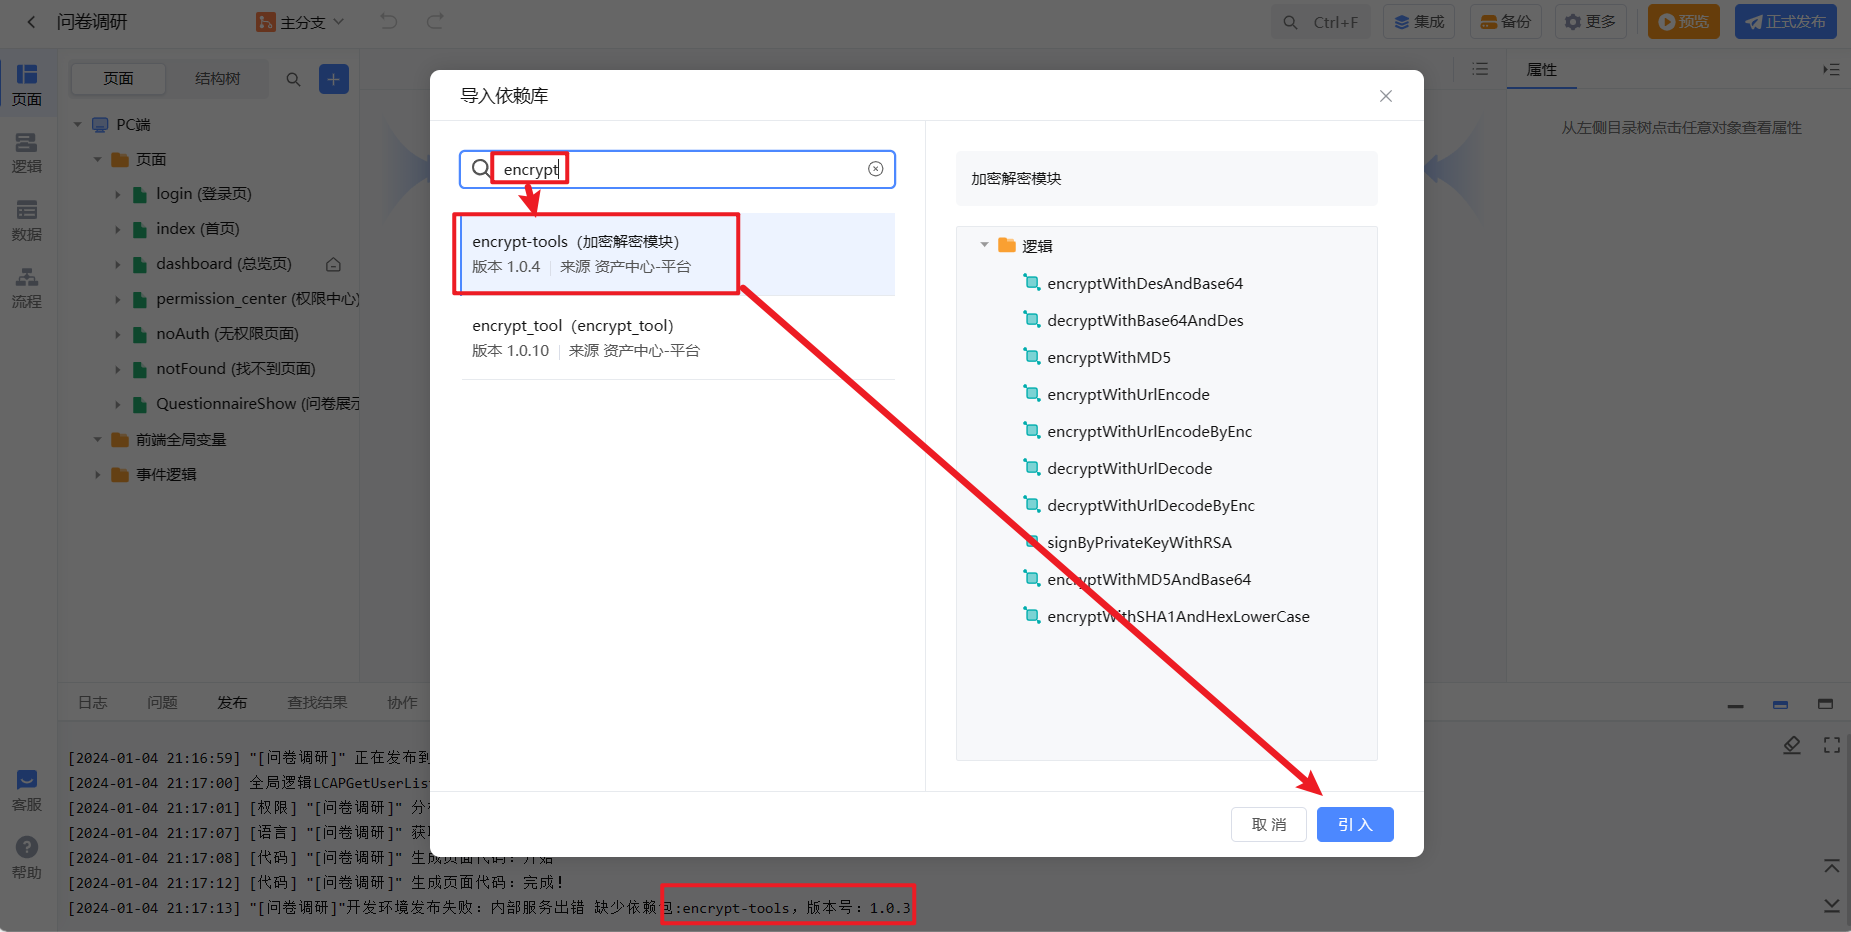
Task: Clear the search text with X icon
Action: pos(876,169)
